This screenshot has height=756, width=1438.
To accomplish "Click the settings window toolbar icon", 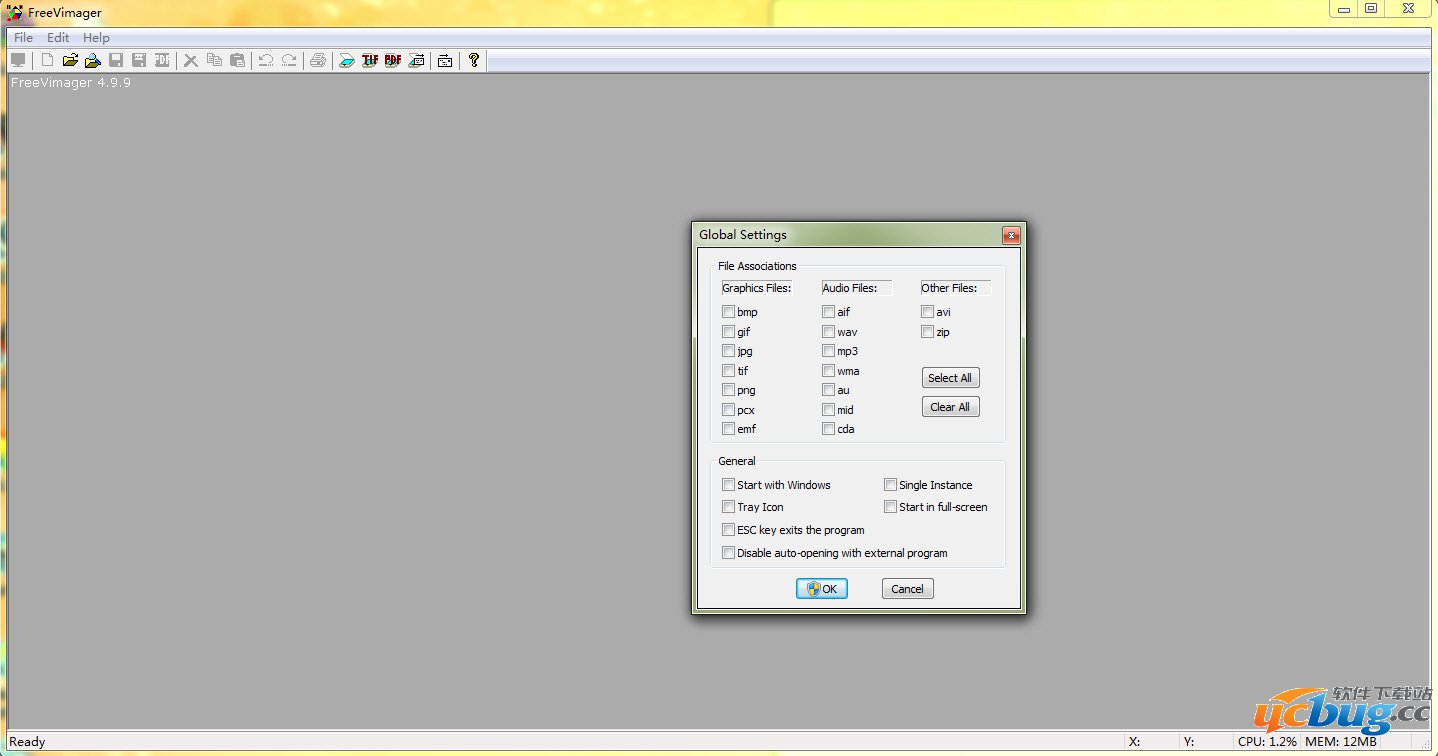I will [445, 60].
